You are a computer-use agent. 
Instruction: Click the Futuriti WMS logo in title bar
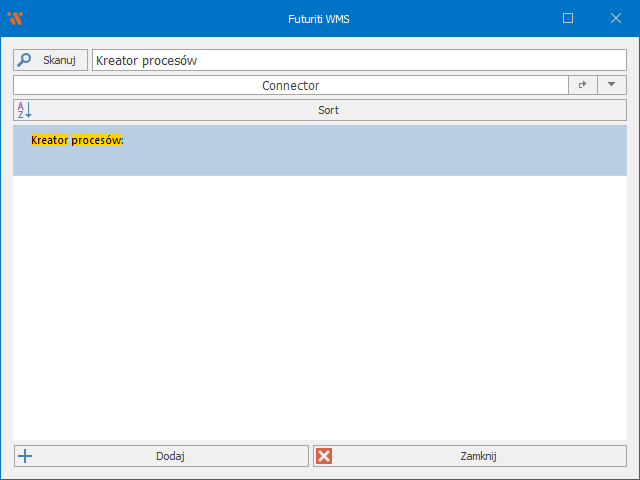(x=15, y=18)
